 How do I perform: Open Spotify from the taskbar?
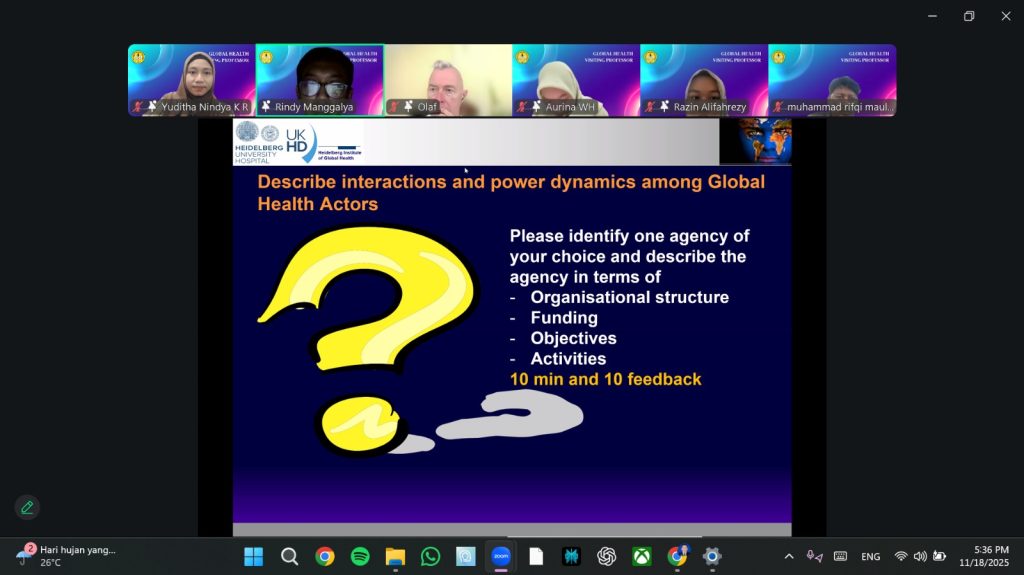click(x=360, y=556)
